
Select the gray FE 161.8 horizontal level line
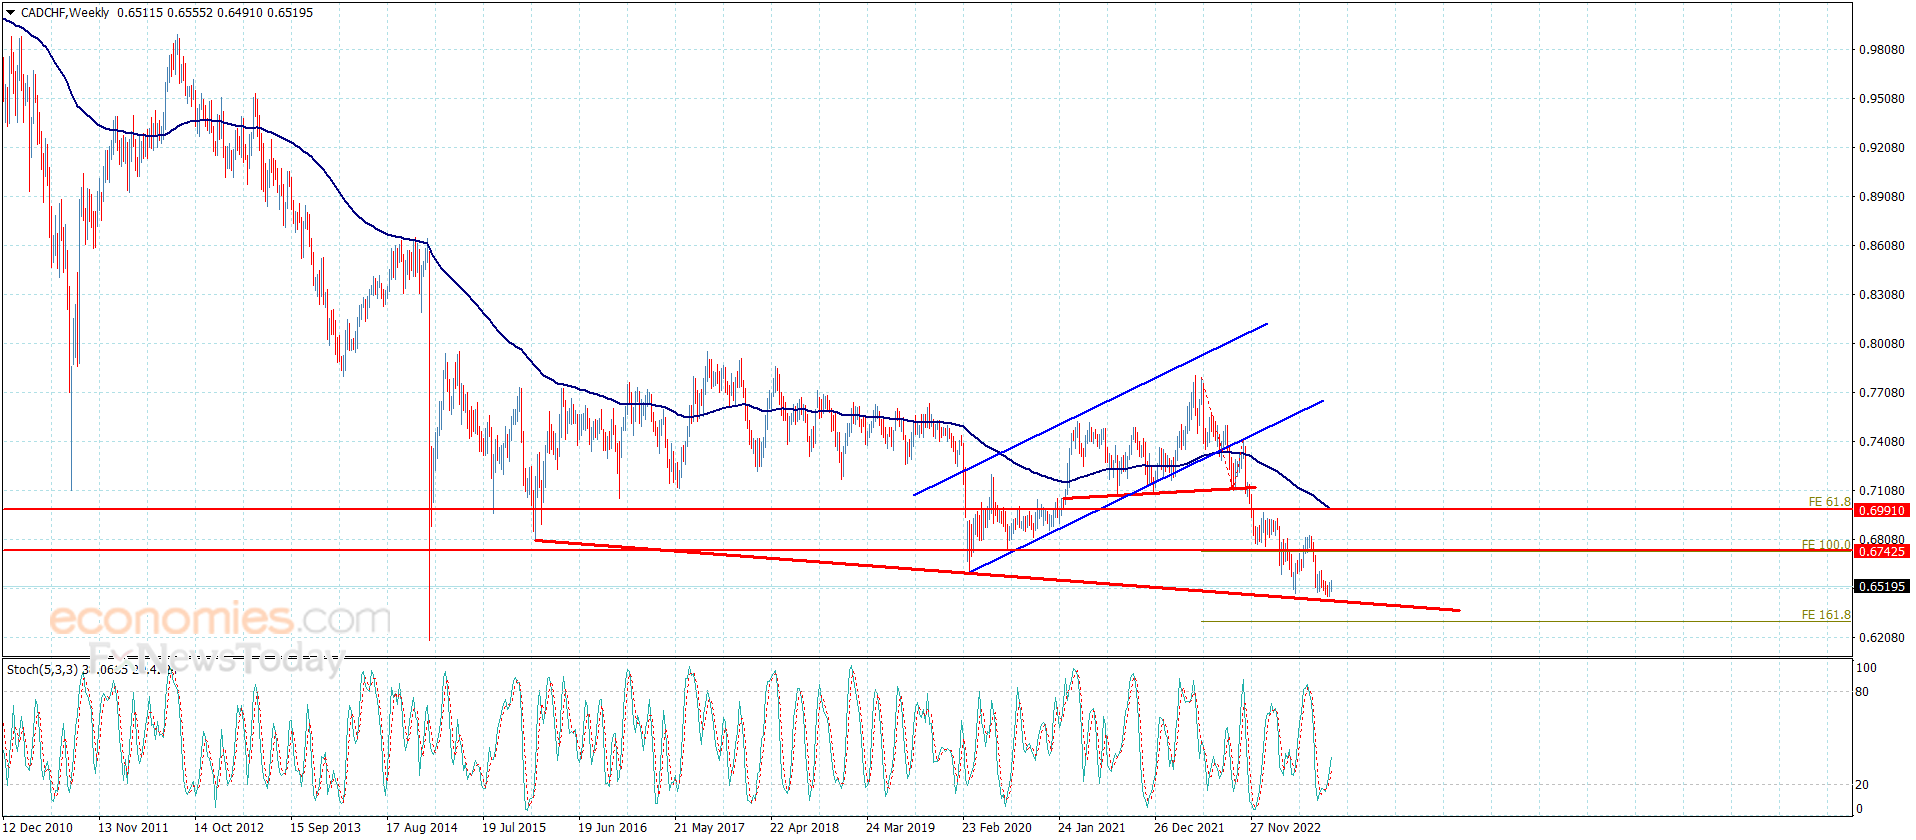[1525, 622]
